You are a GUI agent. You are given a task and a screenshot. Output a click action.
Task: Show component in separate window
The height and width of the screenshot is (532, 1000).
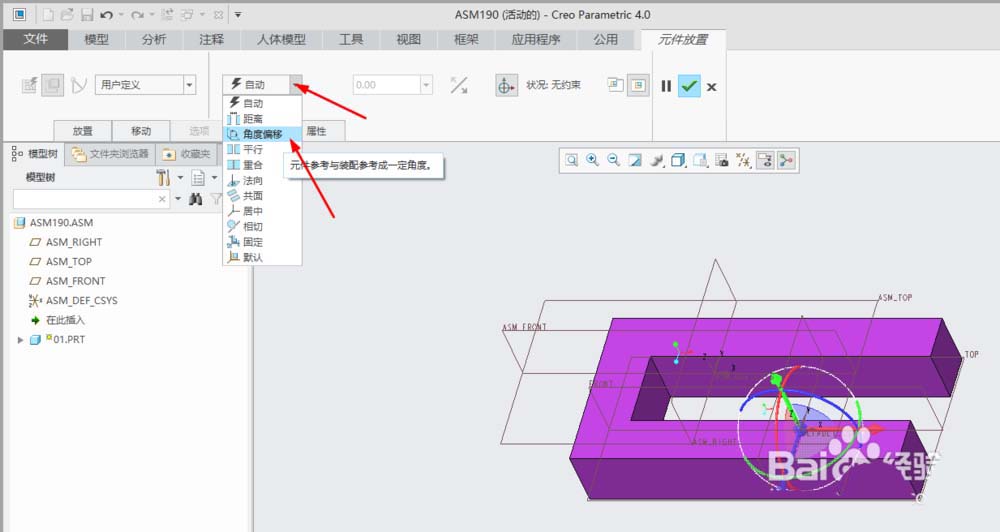point(615,85)
